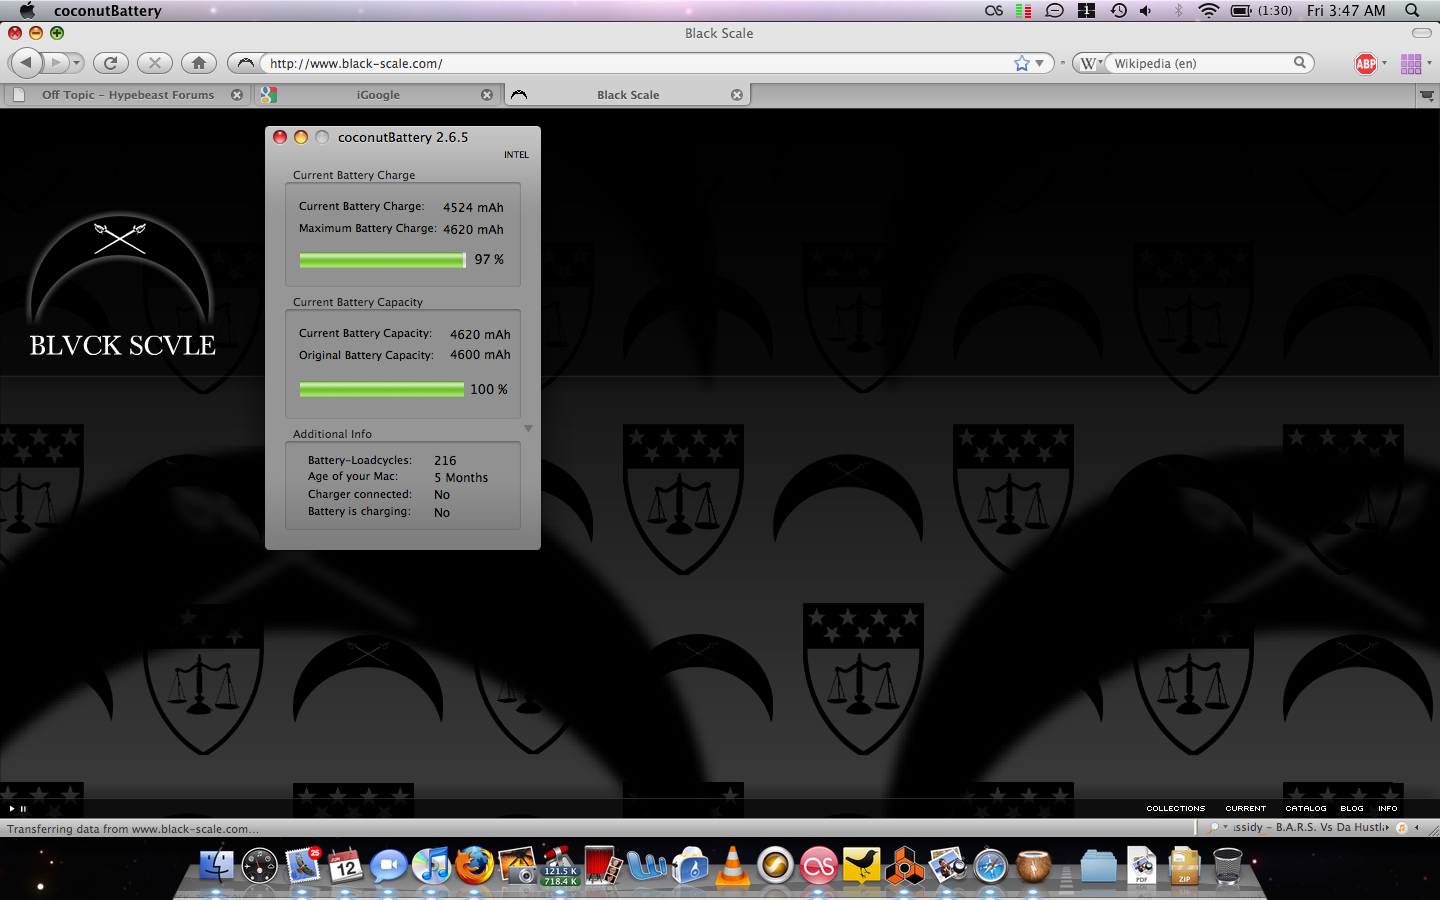This screenshot has height=900, width=1440.
Task: Focus the Wikipedia (en) search field
Action: pyautogui.click(x=1200, y=63)
